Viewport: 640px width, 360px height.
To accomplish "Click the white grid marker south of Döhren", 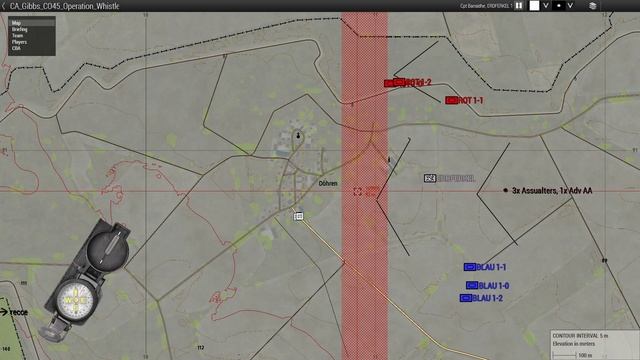I will click(x=298, y=216).
